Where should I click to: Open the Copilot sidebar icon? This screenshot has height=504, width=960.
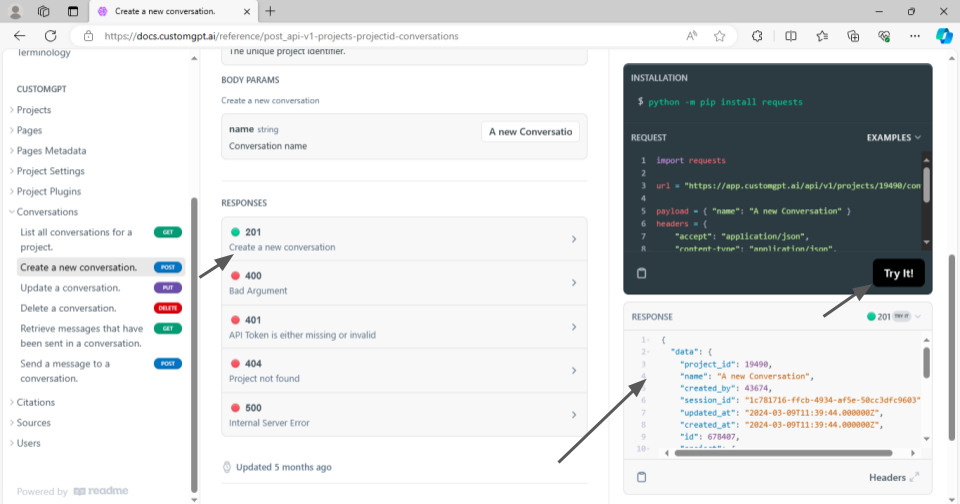(x=943, y=36)
